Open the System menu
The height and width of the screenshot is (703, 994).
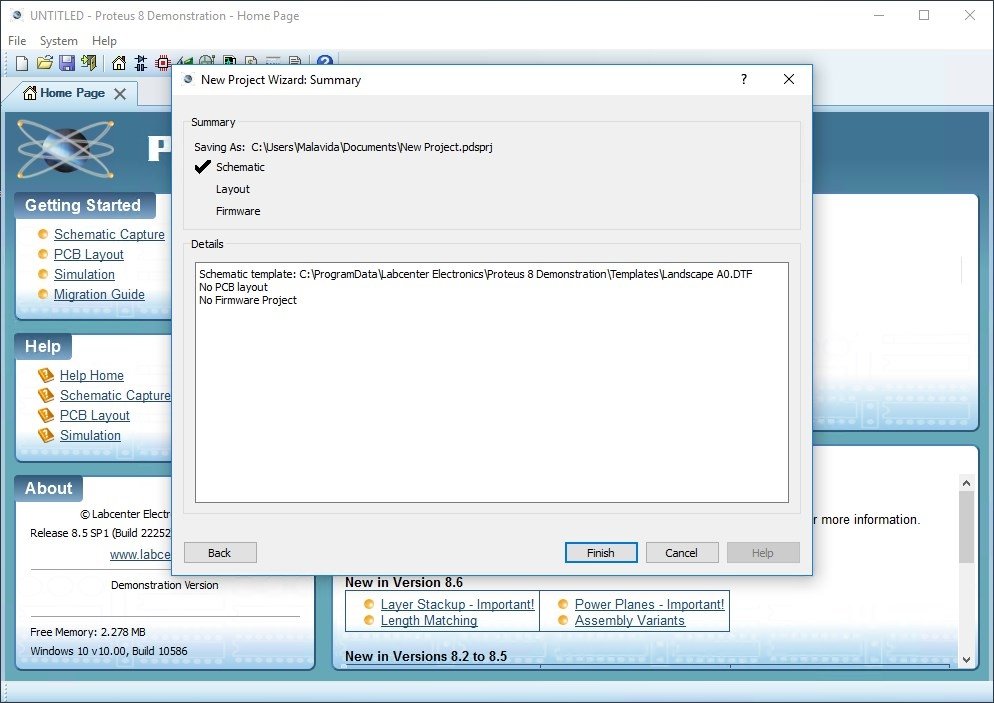[x=58, y=41]
